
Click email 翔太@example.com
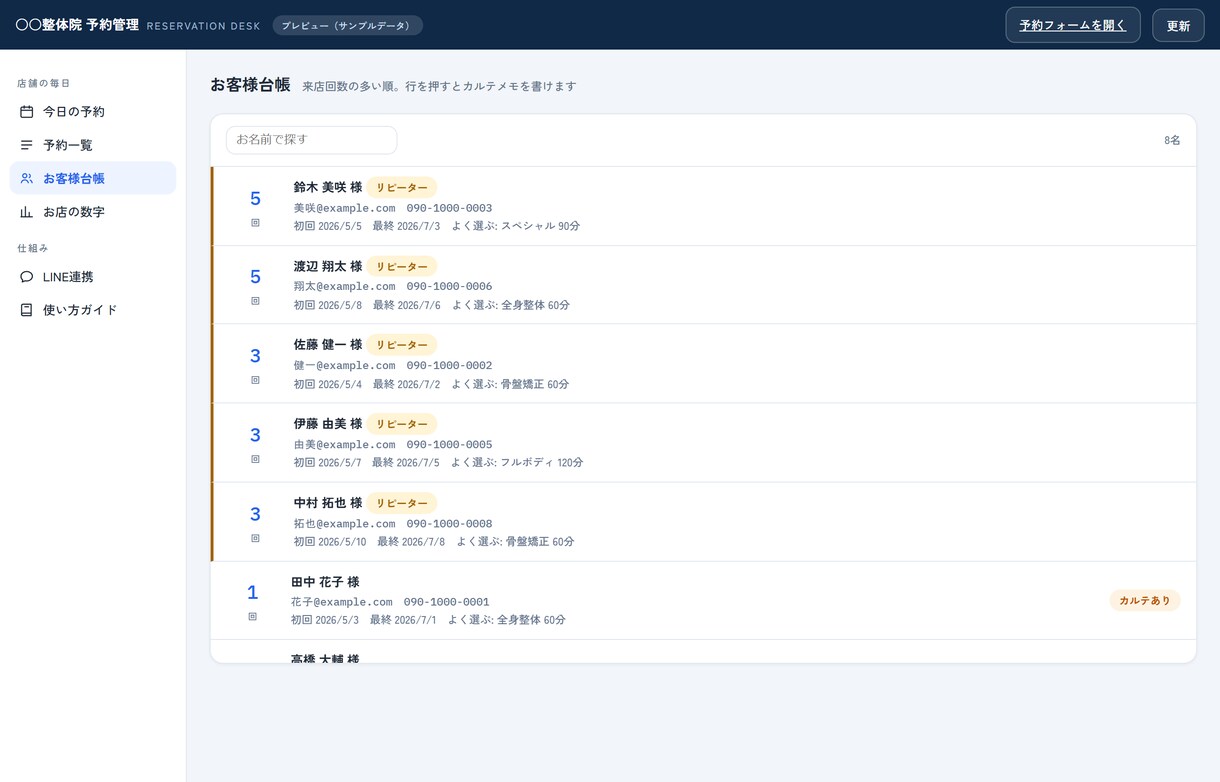pos(344,287)
